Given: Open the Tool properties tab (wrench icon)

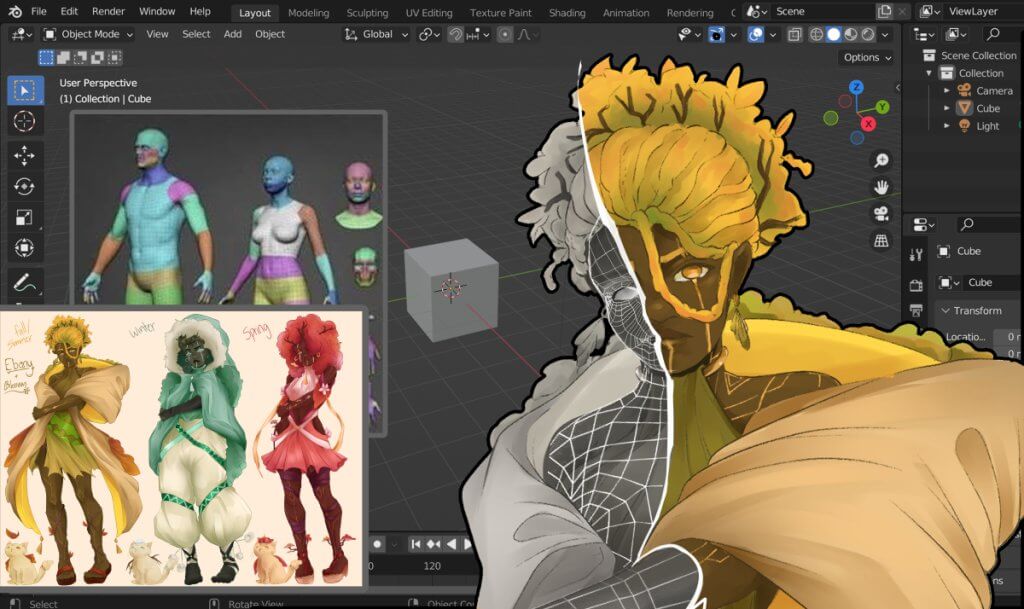Looking at the screenshot, I should click(x=916, y=255).
